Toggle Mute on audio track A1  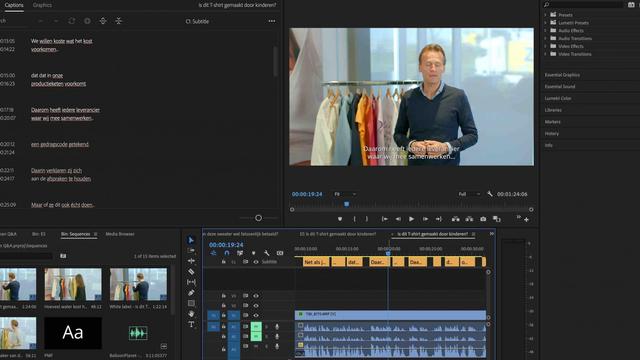point(256,327)
